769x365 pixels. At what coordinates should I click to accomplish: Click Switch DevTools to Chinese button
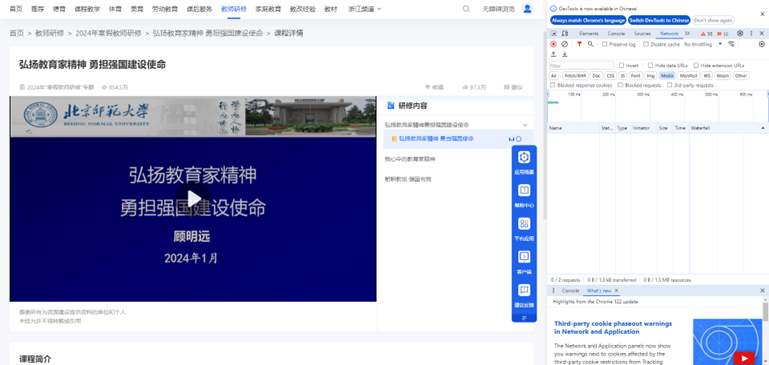tap(659, 20)
